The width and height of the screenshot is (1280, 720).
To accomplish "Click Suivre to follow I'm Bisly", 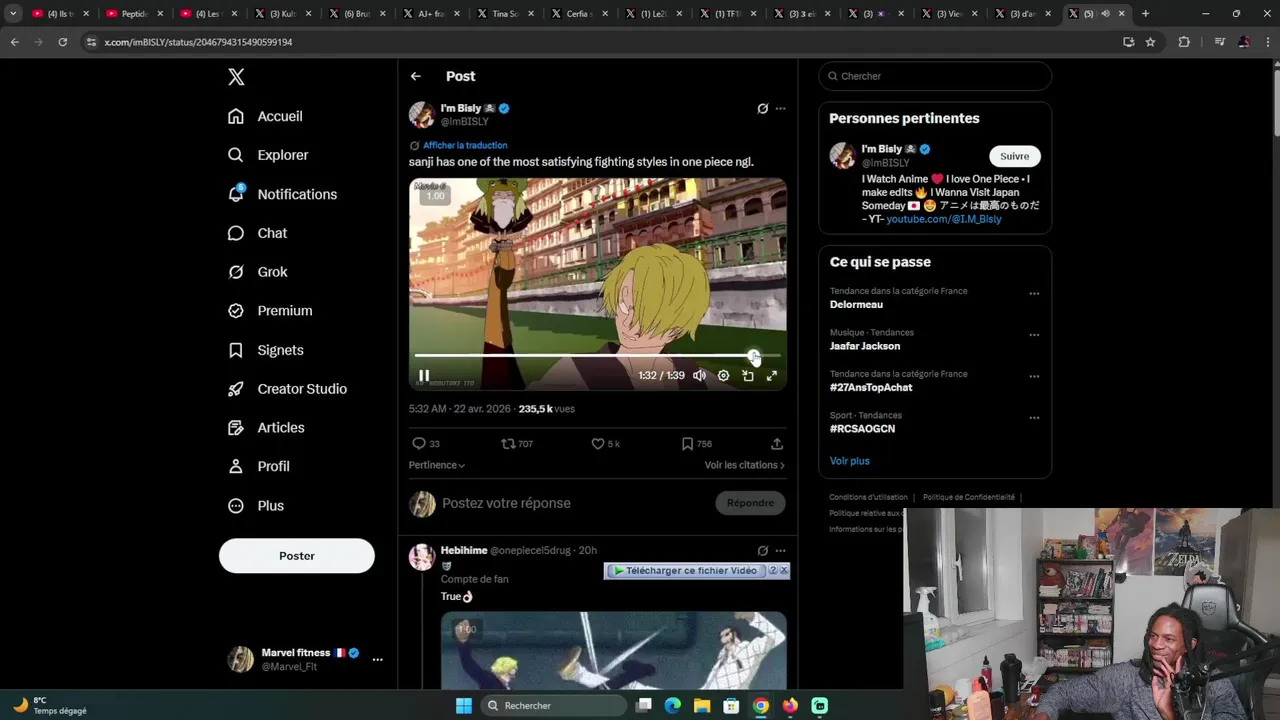I will (1015, 156).
